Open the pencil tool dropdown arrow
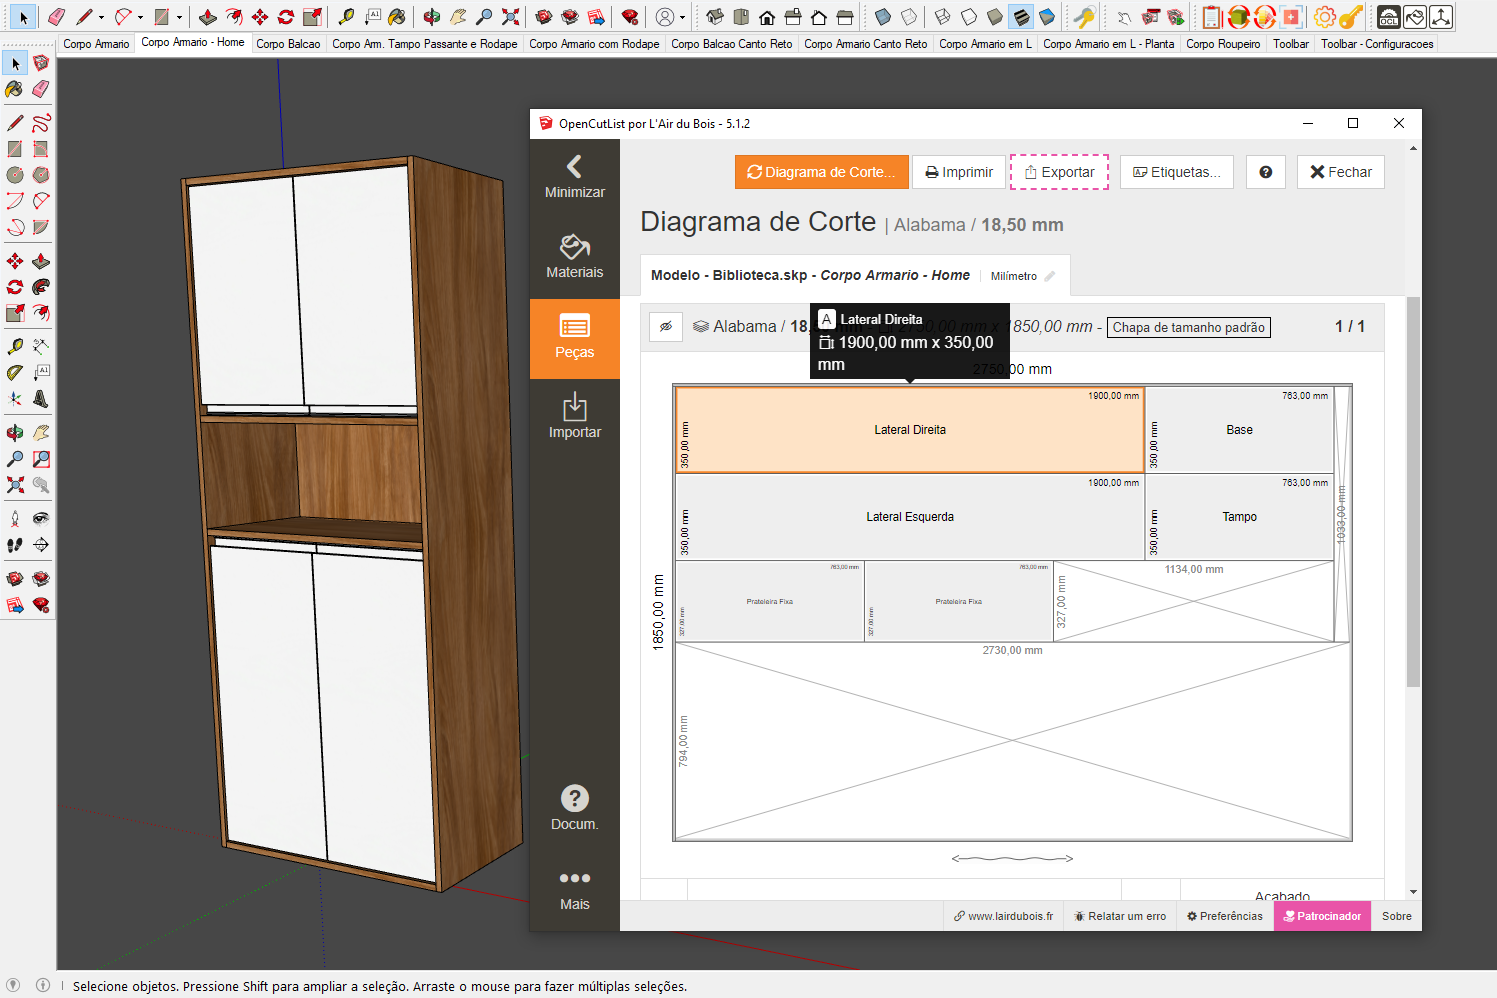1497x998 pixels. click(x=101, y=17)
